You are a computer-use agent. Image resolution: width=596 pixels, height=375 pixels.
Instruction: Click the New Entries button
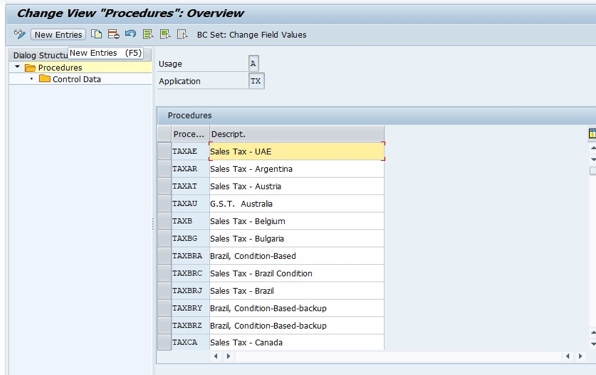tap(58, 35)
